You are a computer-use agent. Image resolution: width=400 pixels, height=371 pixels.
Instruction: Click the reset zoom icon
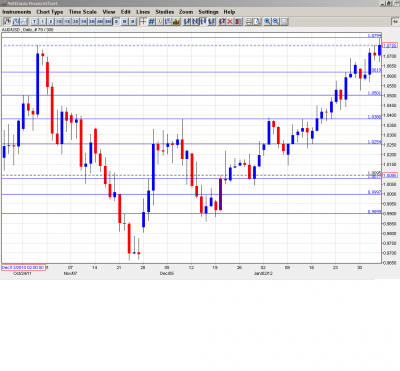click(284, 22)
